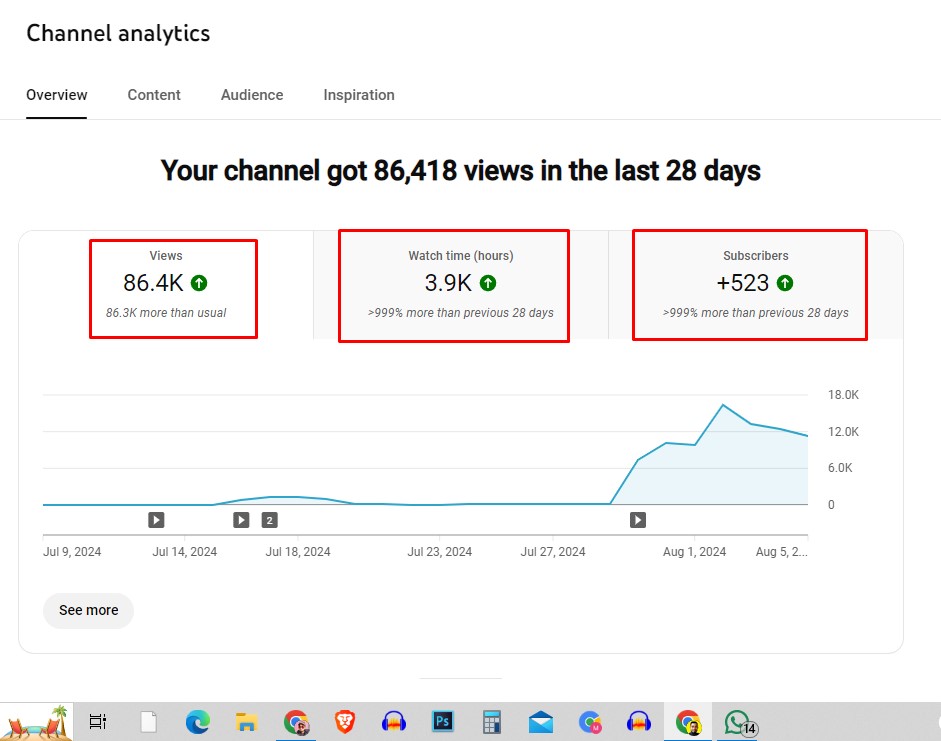Select the Views metric card
Screen dimensions: 941x741
[x=166, y=284]
